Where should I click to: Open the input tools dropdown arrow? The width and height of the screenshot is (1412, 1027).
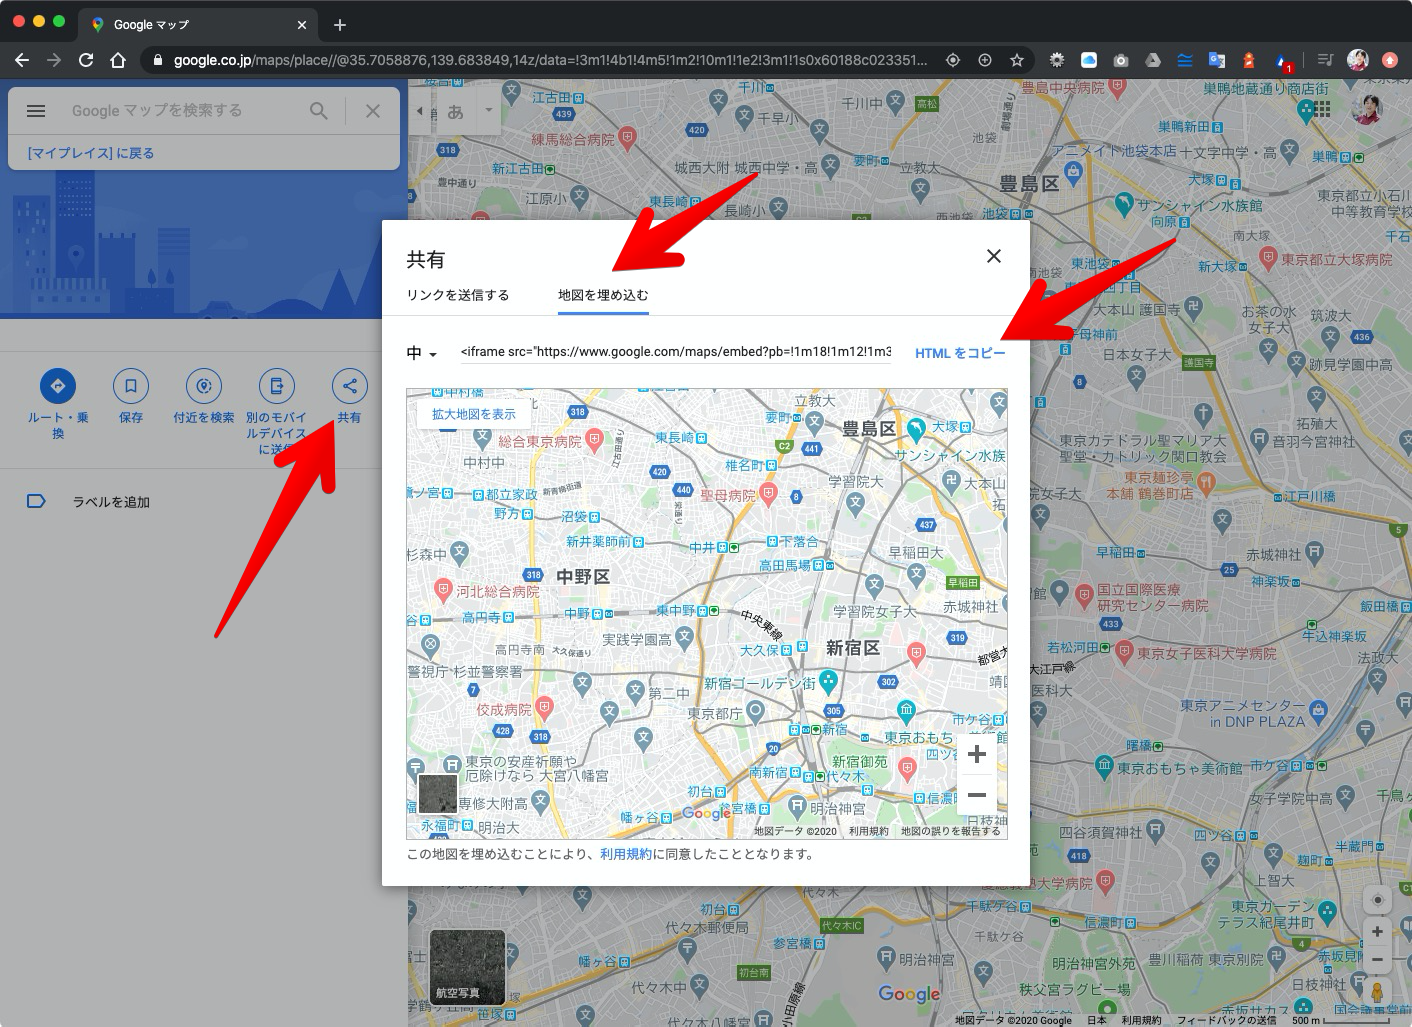click(489, 110)
